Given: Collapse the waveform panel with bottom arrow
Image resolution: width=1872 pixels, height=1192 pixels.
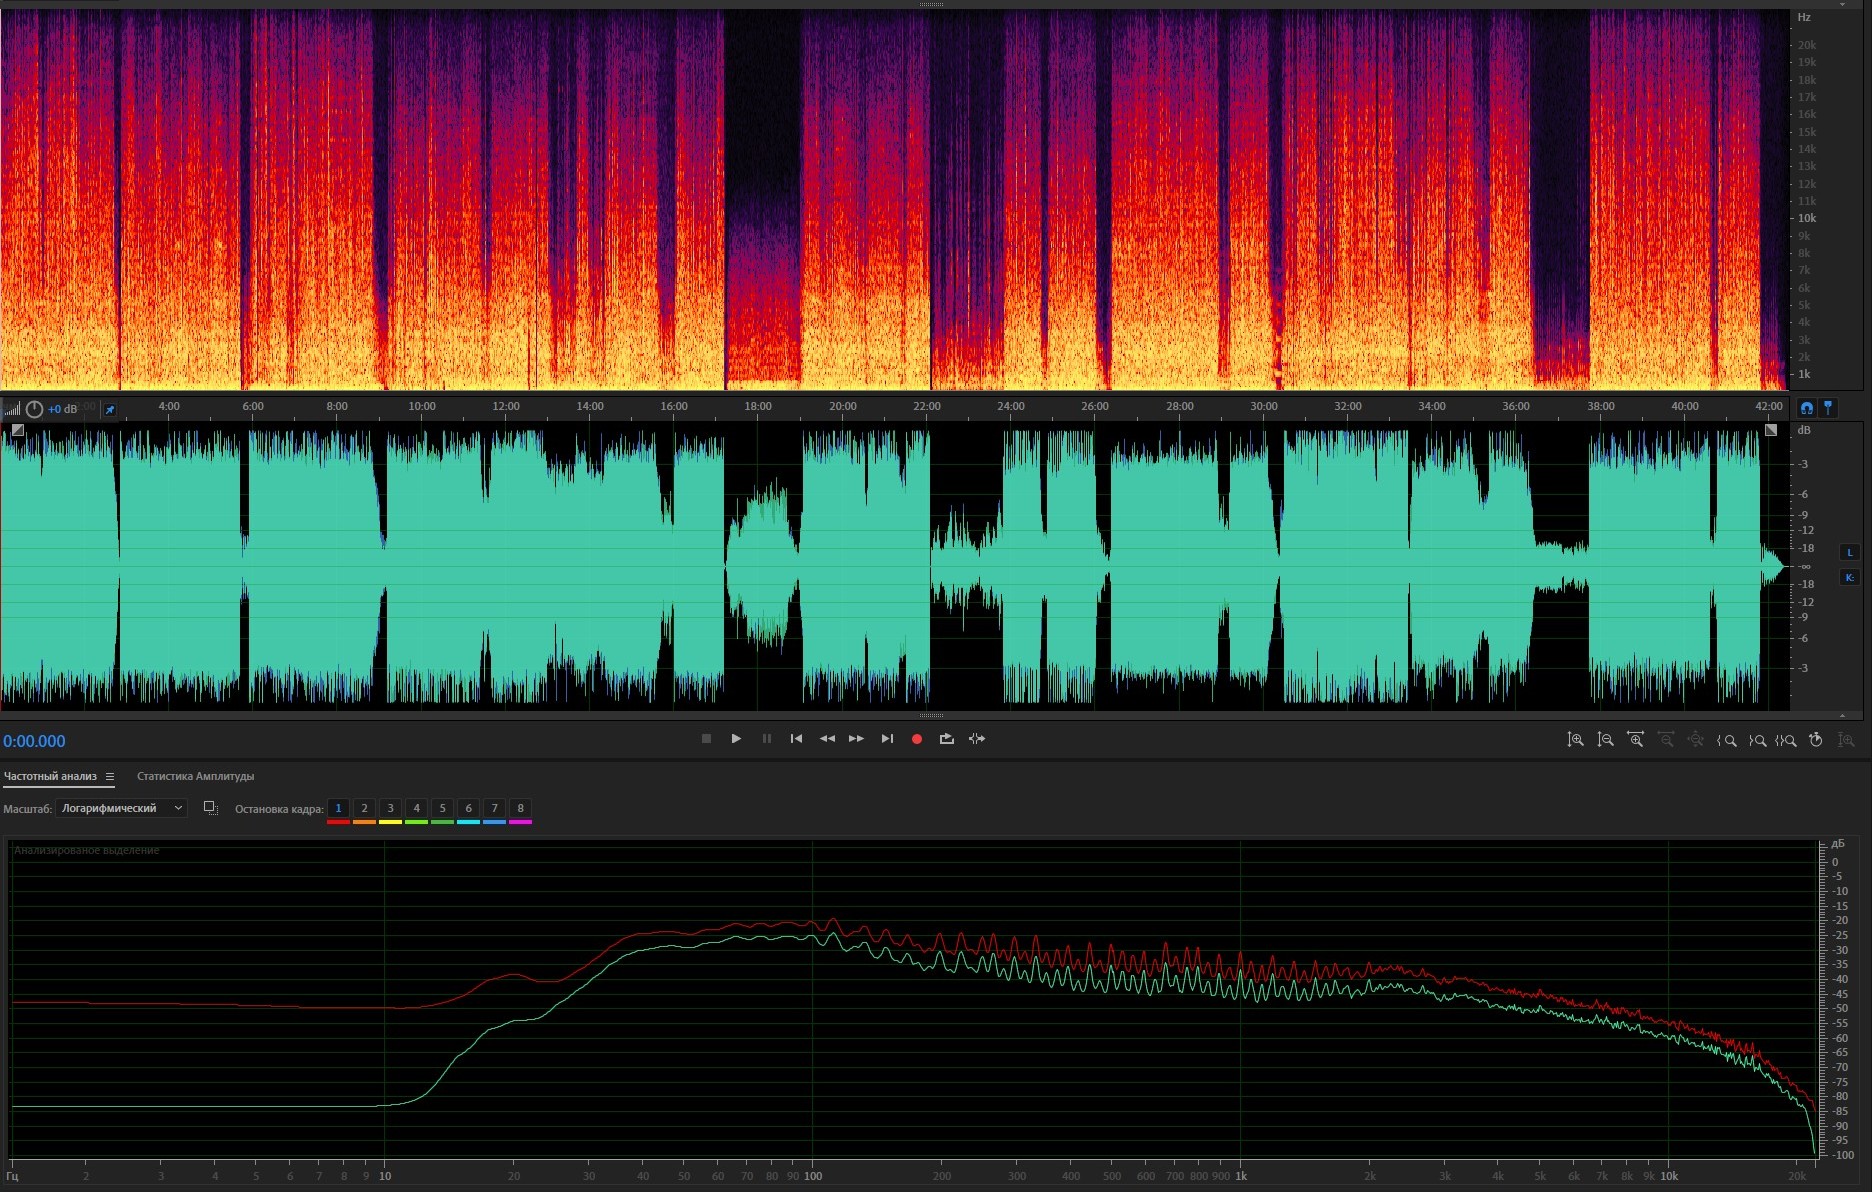Looking at the screenshot, I should (x=1842, y=716).
